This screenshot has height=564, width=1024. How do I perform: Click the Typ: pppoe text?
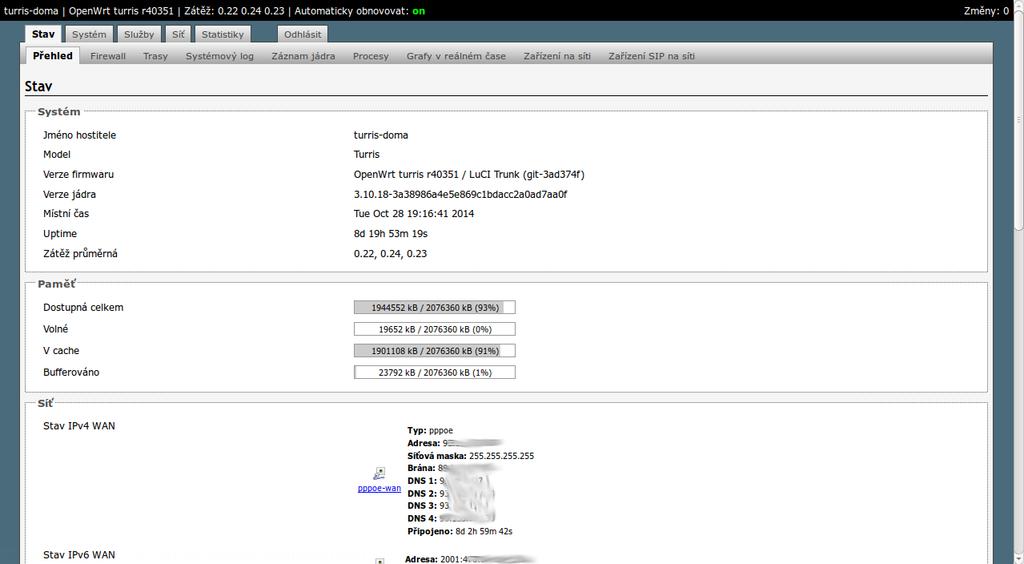pos(430,431)
